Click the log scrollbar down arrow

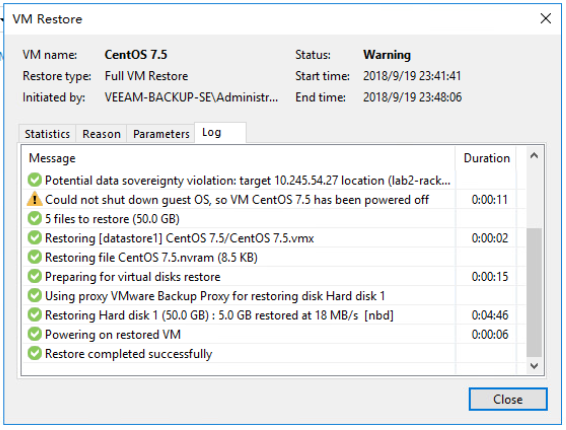point(534,365)
